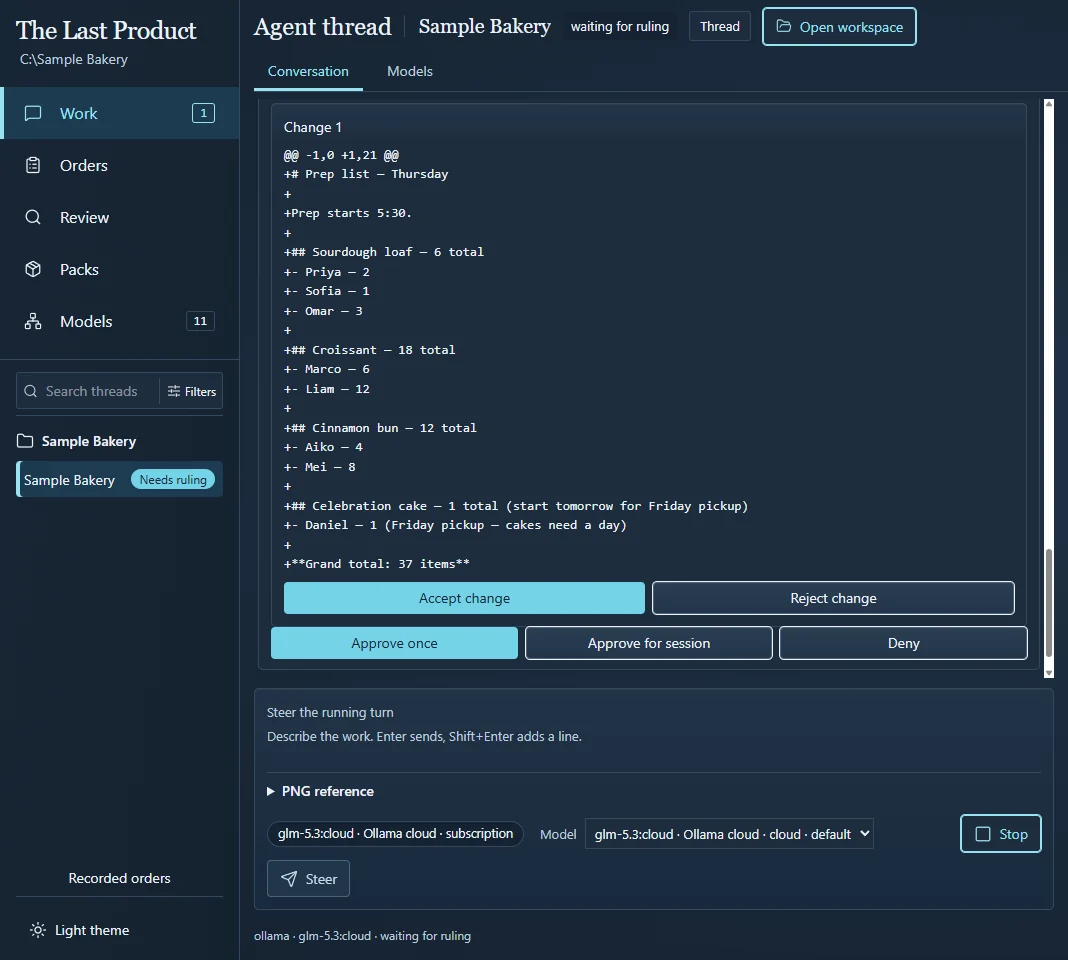Switch to the Models tab
This screenshot has width=1068, height=960.
tap(410, 72)
